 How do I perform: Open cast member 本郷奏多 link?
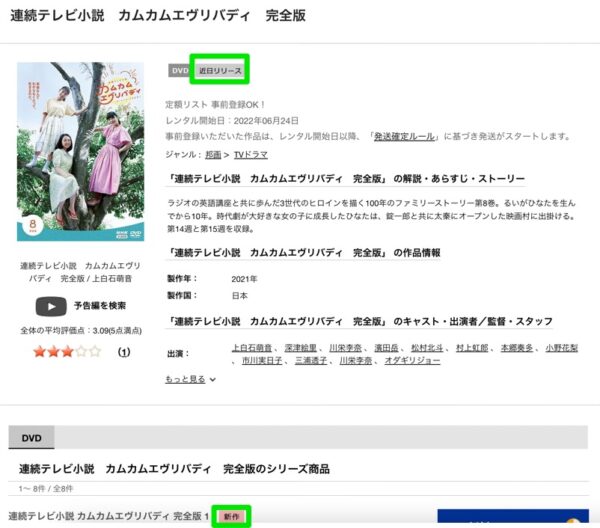517,348
